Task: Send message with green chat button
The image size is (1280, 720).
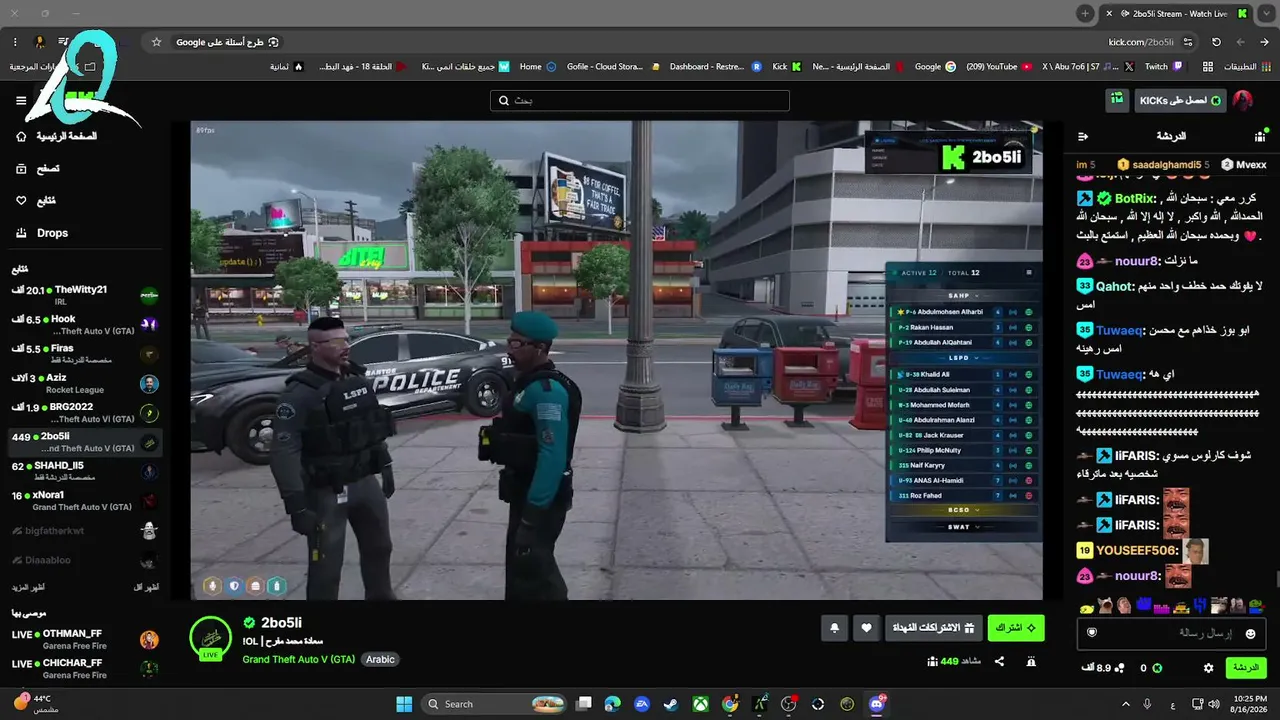Action: tap(1246, 668)
